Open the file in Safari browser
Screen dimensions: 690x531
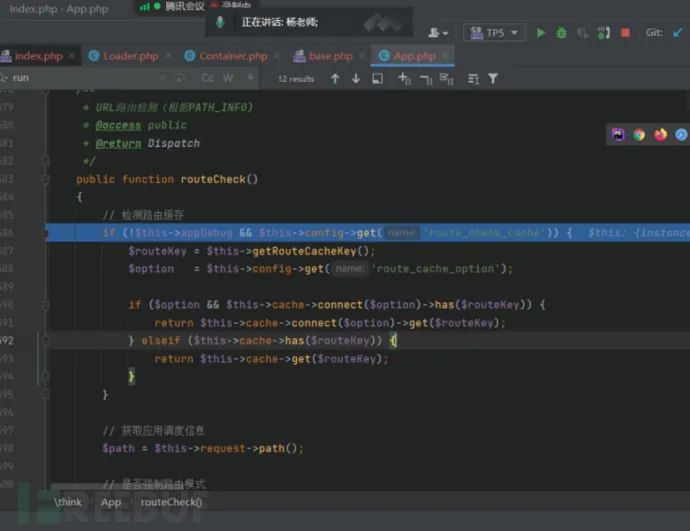tap(681, 135)
